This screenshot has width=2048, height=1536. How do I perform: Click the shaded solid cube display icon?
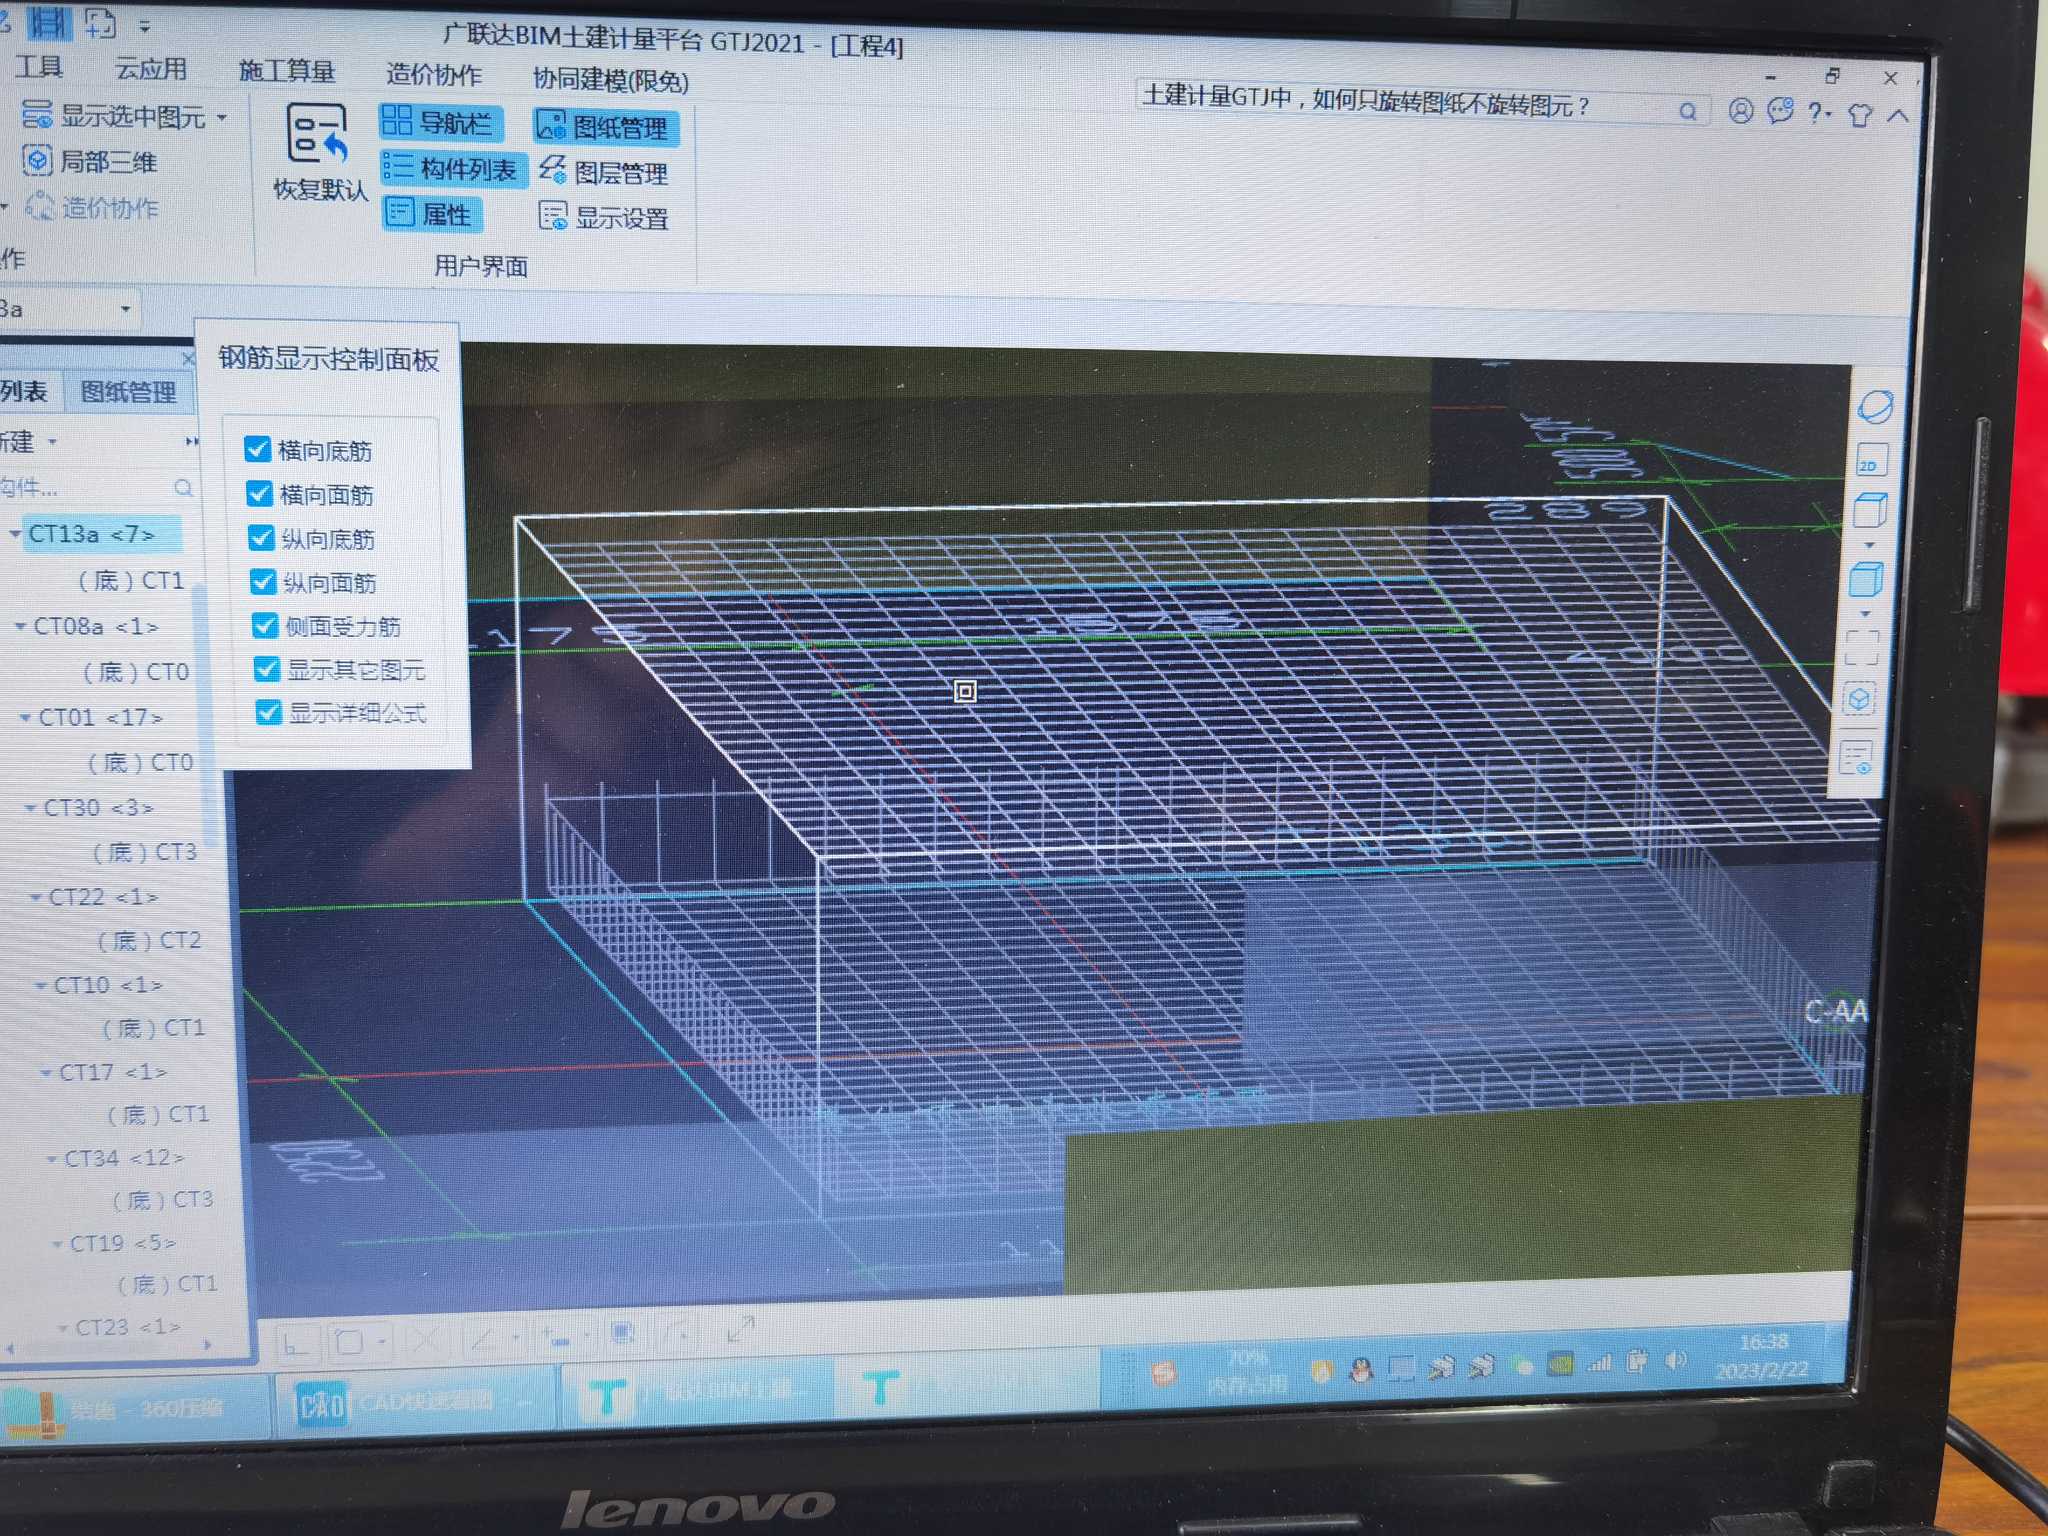(x=1866, y=579)
